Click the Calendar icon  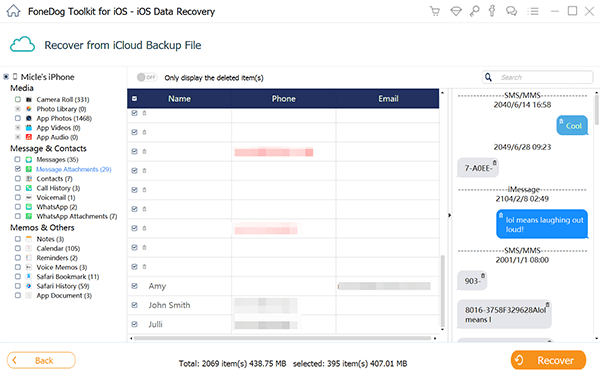tap(29, 248)
